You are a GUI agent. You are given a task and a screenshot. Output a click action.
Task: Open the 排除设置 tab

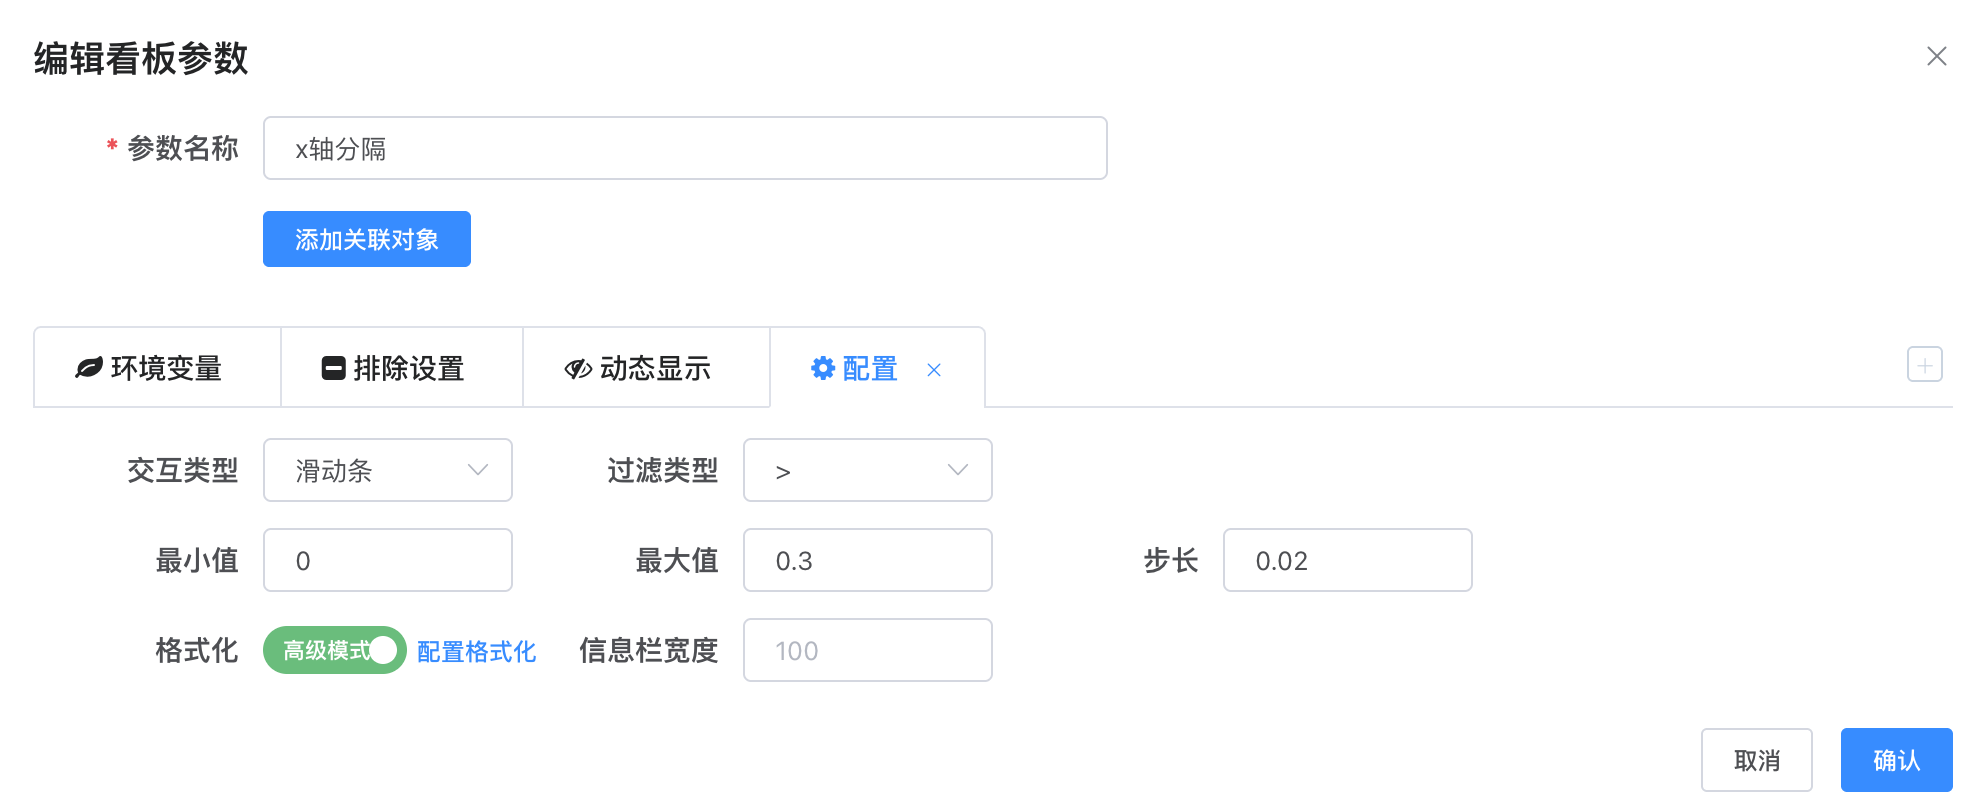(402, 368)
